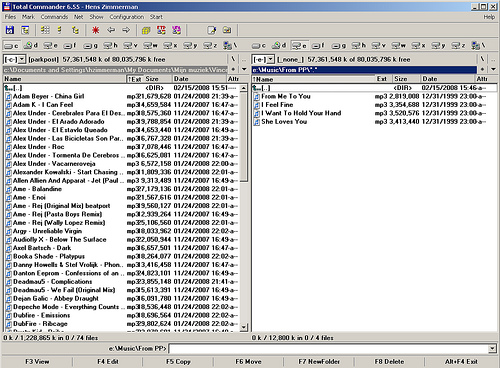Select 'Adam Beyer - China Girl' in left panel
Screen dimensions: 500x368
point(122,96)
